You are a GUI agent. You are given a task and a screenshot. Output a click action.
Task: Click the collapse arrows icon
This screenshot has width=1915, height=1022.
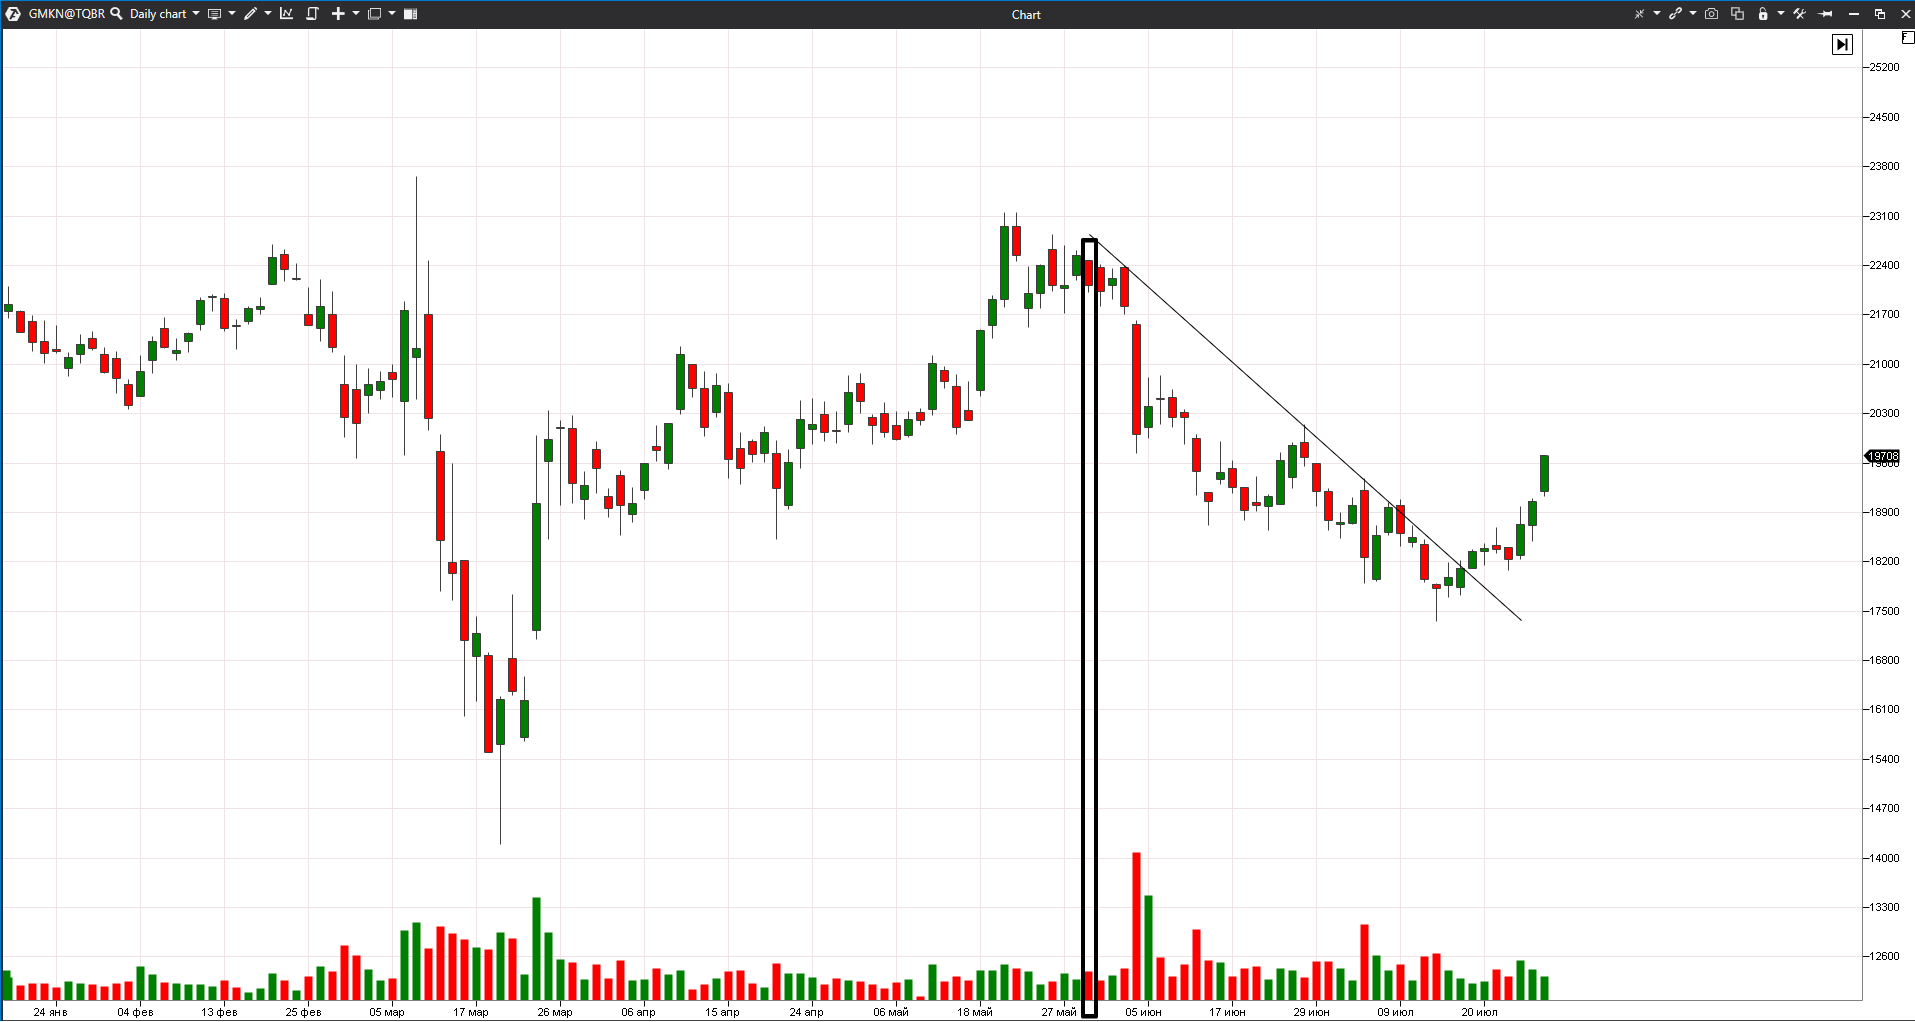pos(1640,14)
